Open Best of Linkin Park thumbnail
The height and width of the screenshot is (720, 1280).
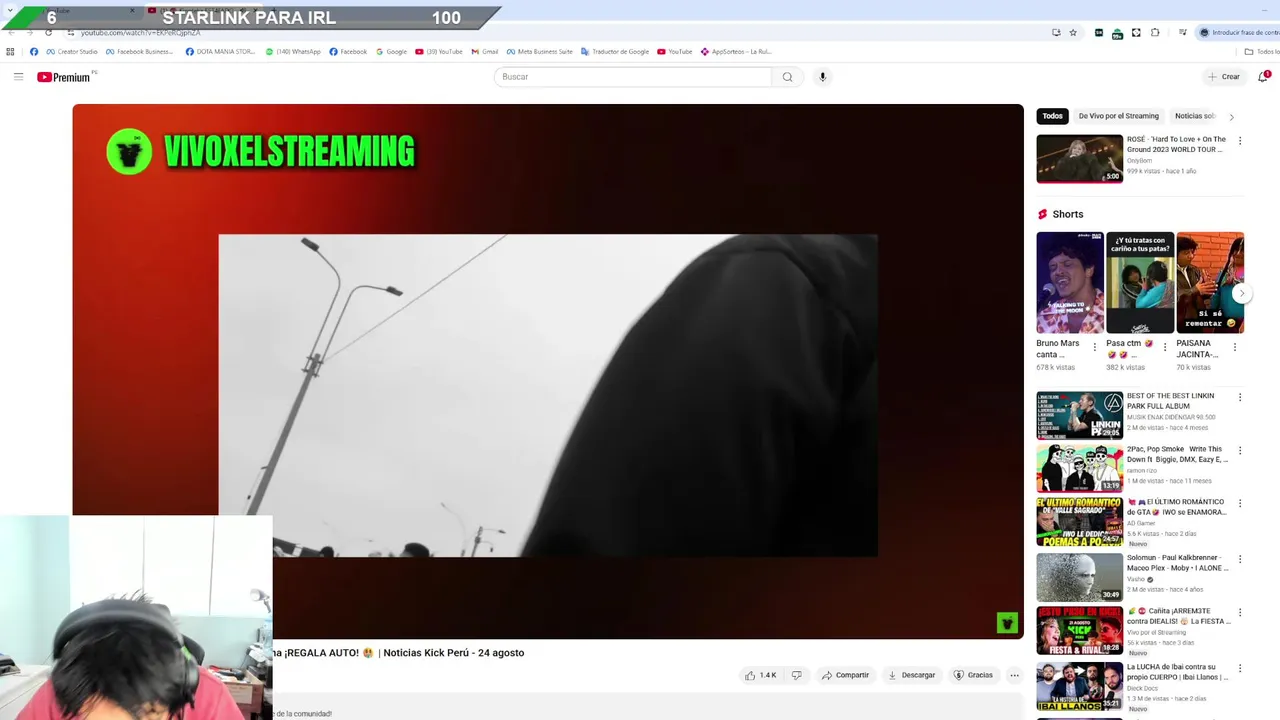[1080, 415]
